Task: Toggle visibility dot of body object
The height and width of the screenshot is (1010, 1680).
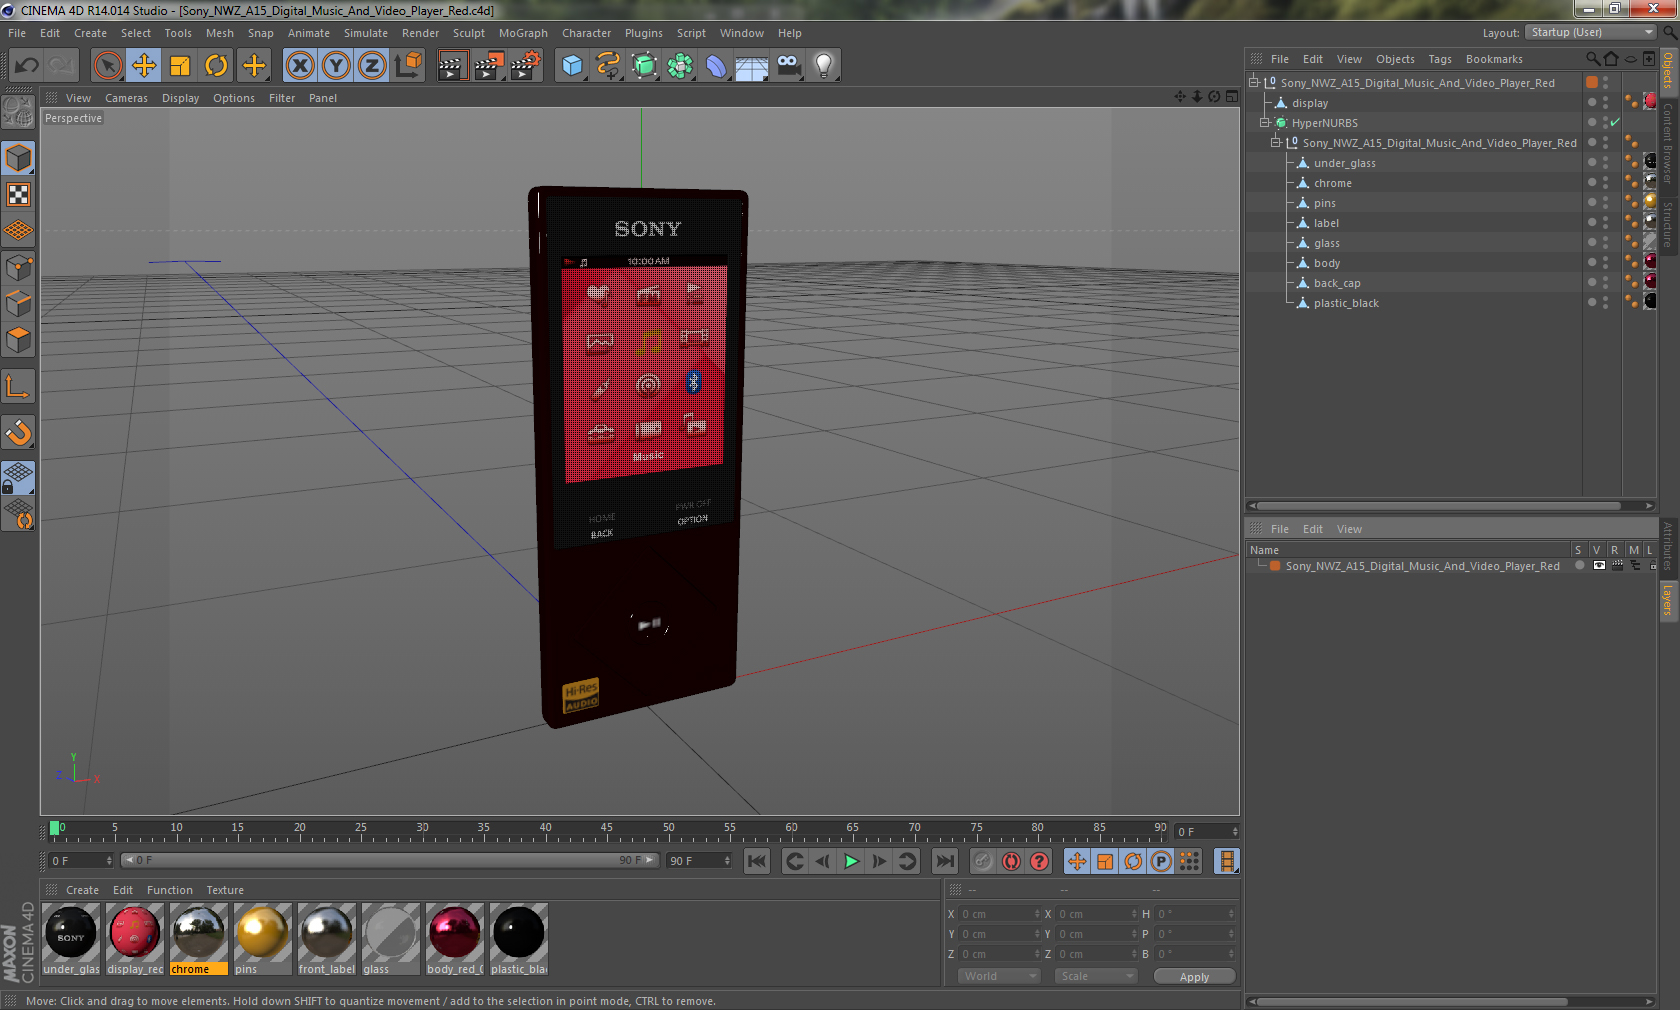Action: pyautogui.click(x=1592, y=260)
